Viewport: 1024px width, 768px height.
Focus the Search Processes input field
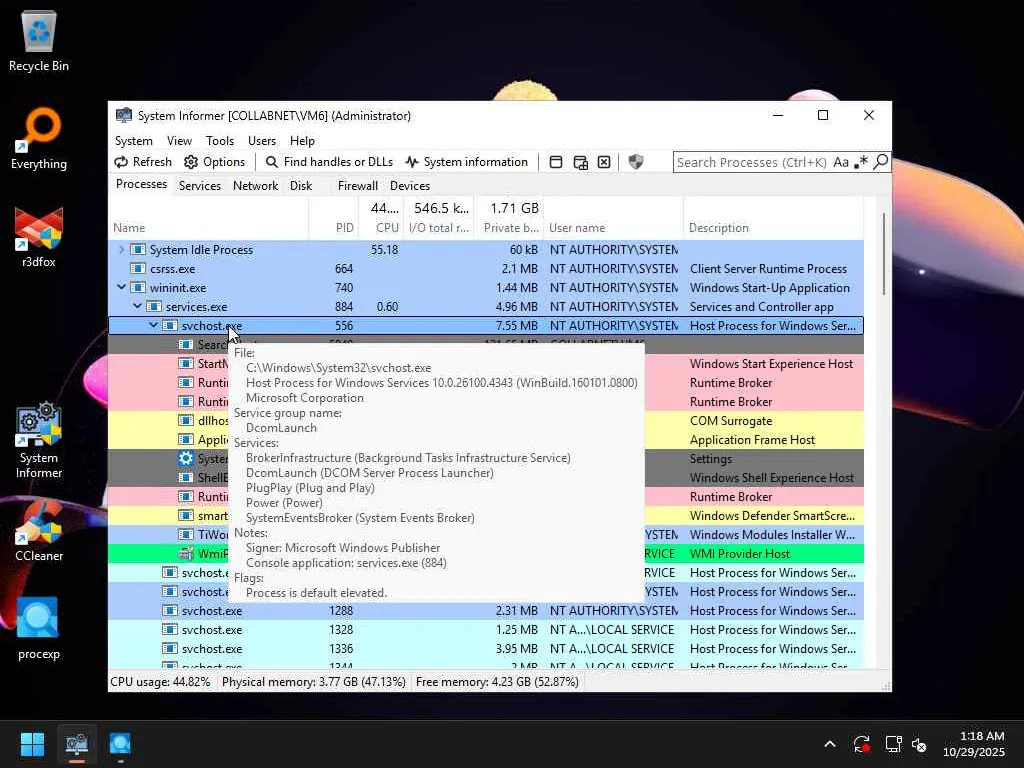752,162
